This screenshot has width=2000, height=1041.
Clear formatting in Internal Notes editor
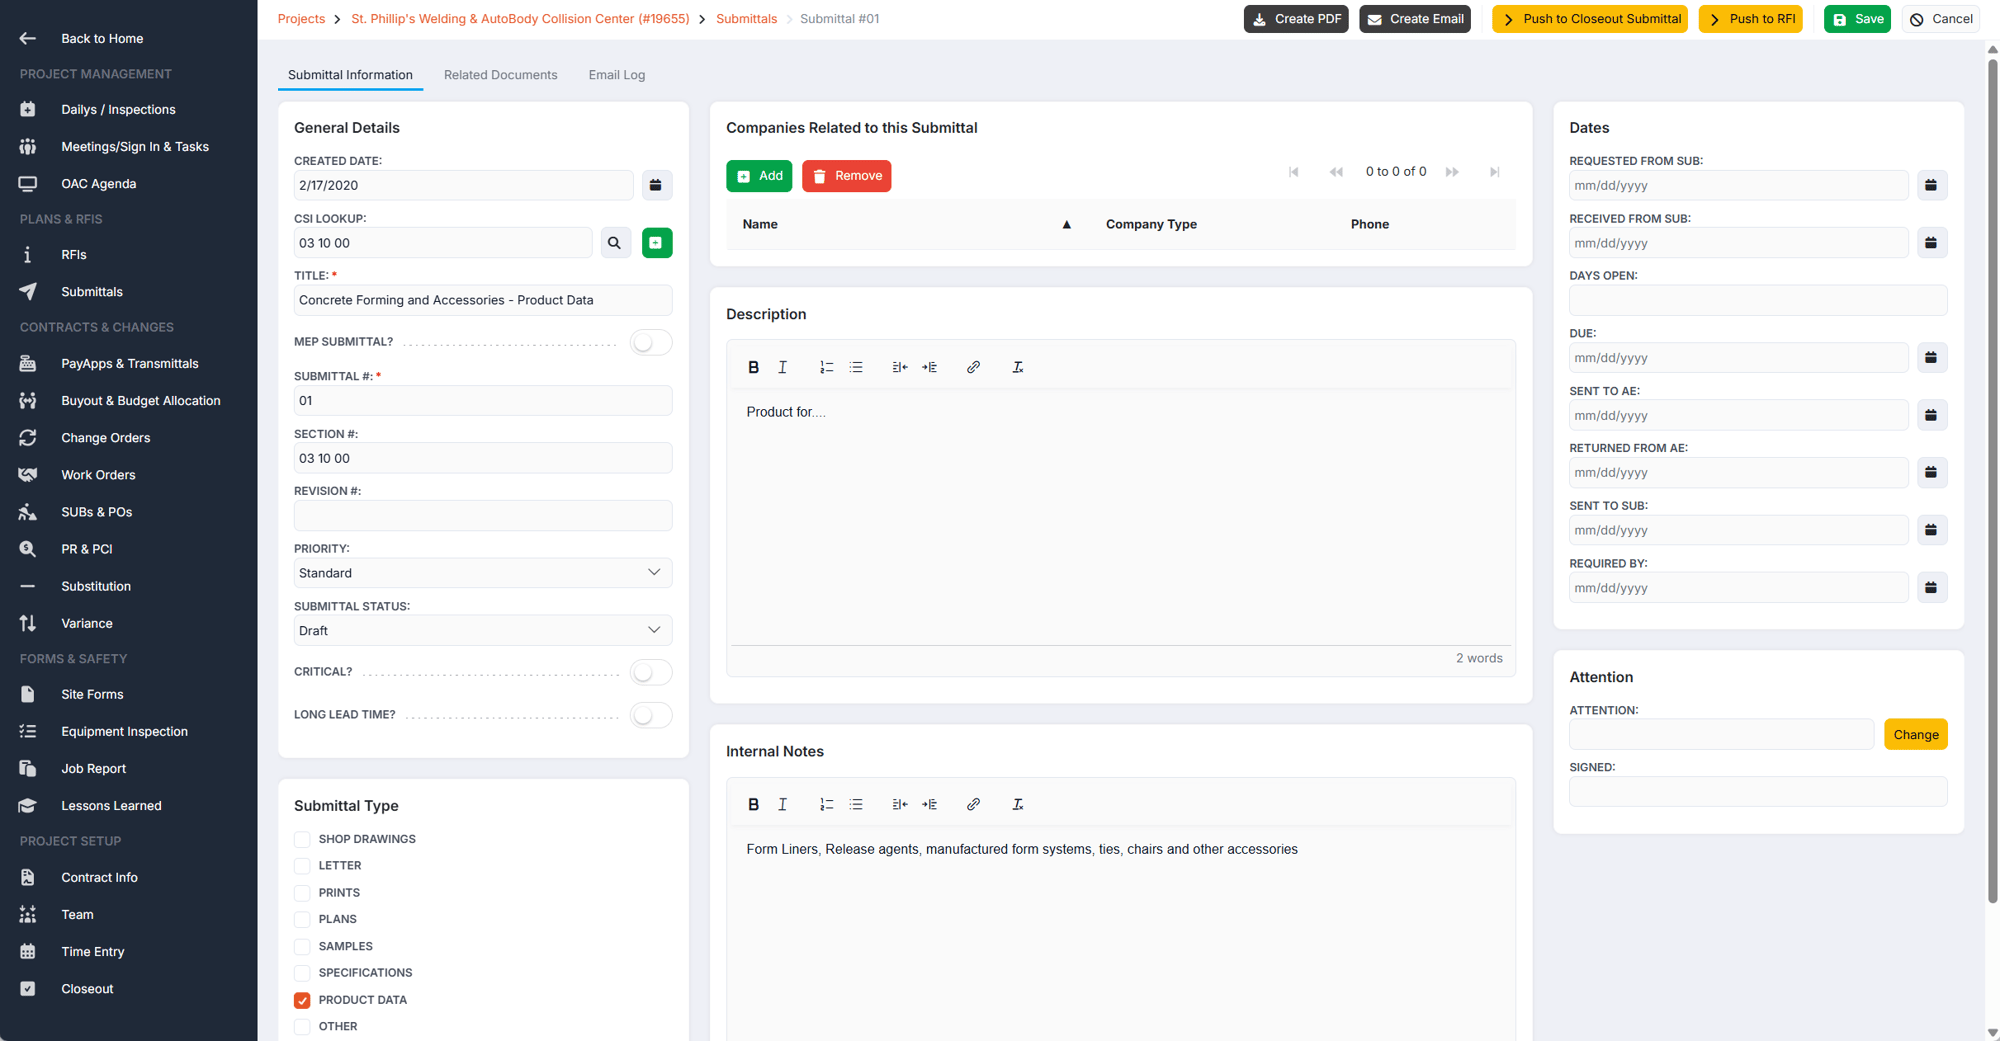pyautogui.click(x=1017, y=804)
